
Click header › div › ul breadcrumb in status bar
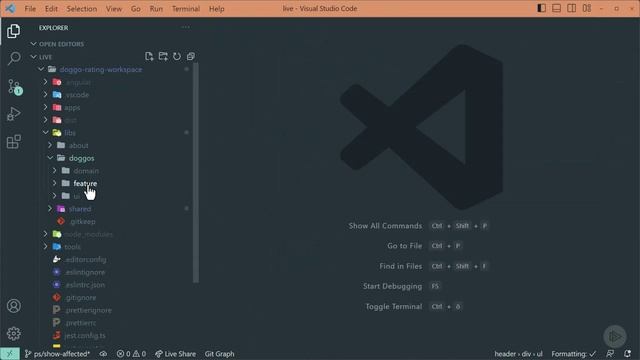click(x=518, y=354)
